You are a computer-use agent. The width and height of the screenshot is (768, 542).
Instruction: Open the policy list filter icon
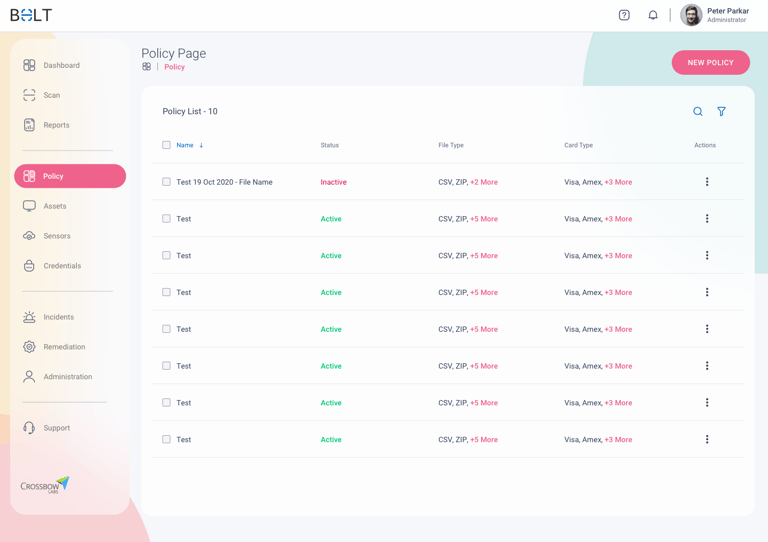[721, 112]
